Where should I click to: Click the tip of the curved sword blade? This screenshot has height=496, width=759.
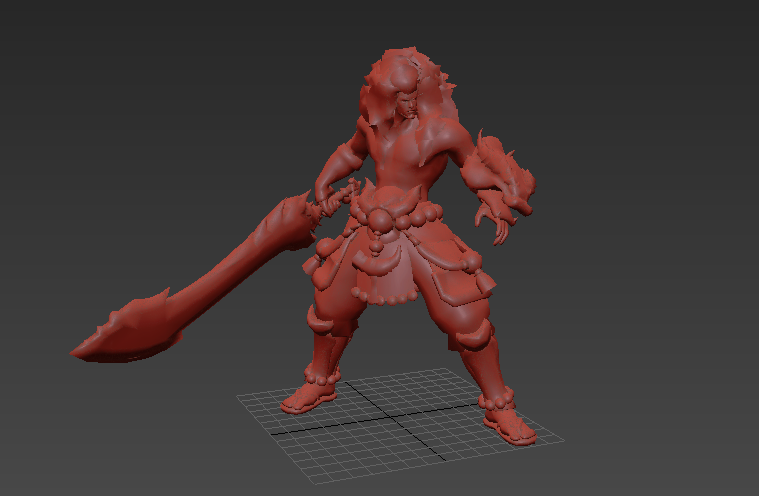[80, 351]
